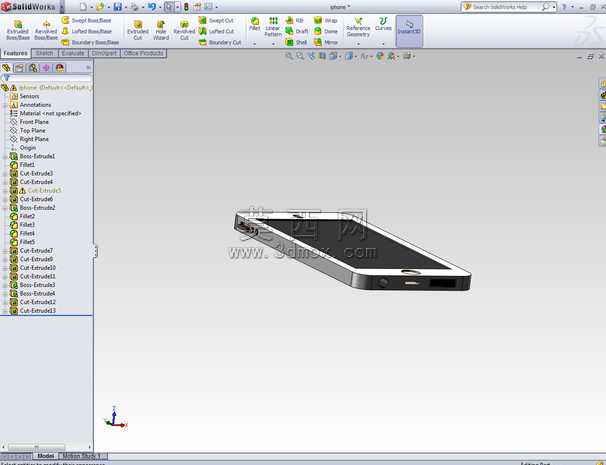
Task: Choose Boundary Cut
Action: coord(220,42)
